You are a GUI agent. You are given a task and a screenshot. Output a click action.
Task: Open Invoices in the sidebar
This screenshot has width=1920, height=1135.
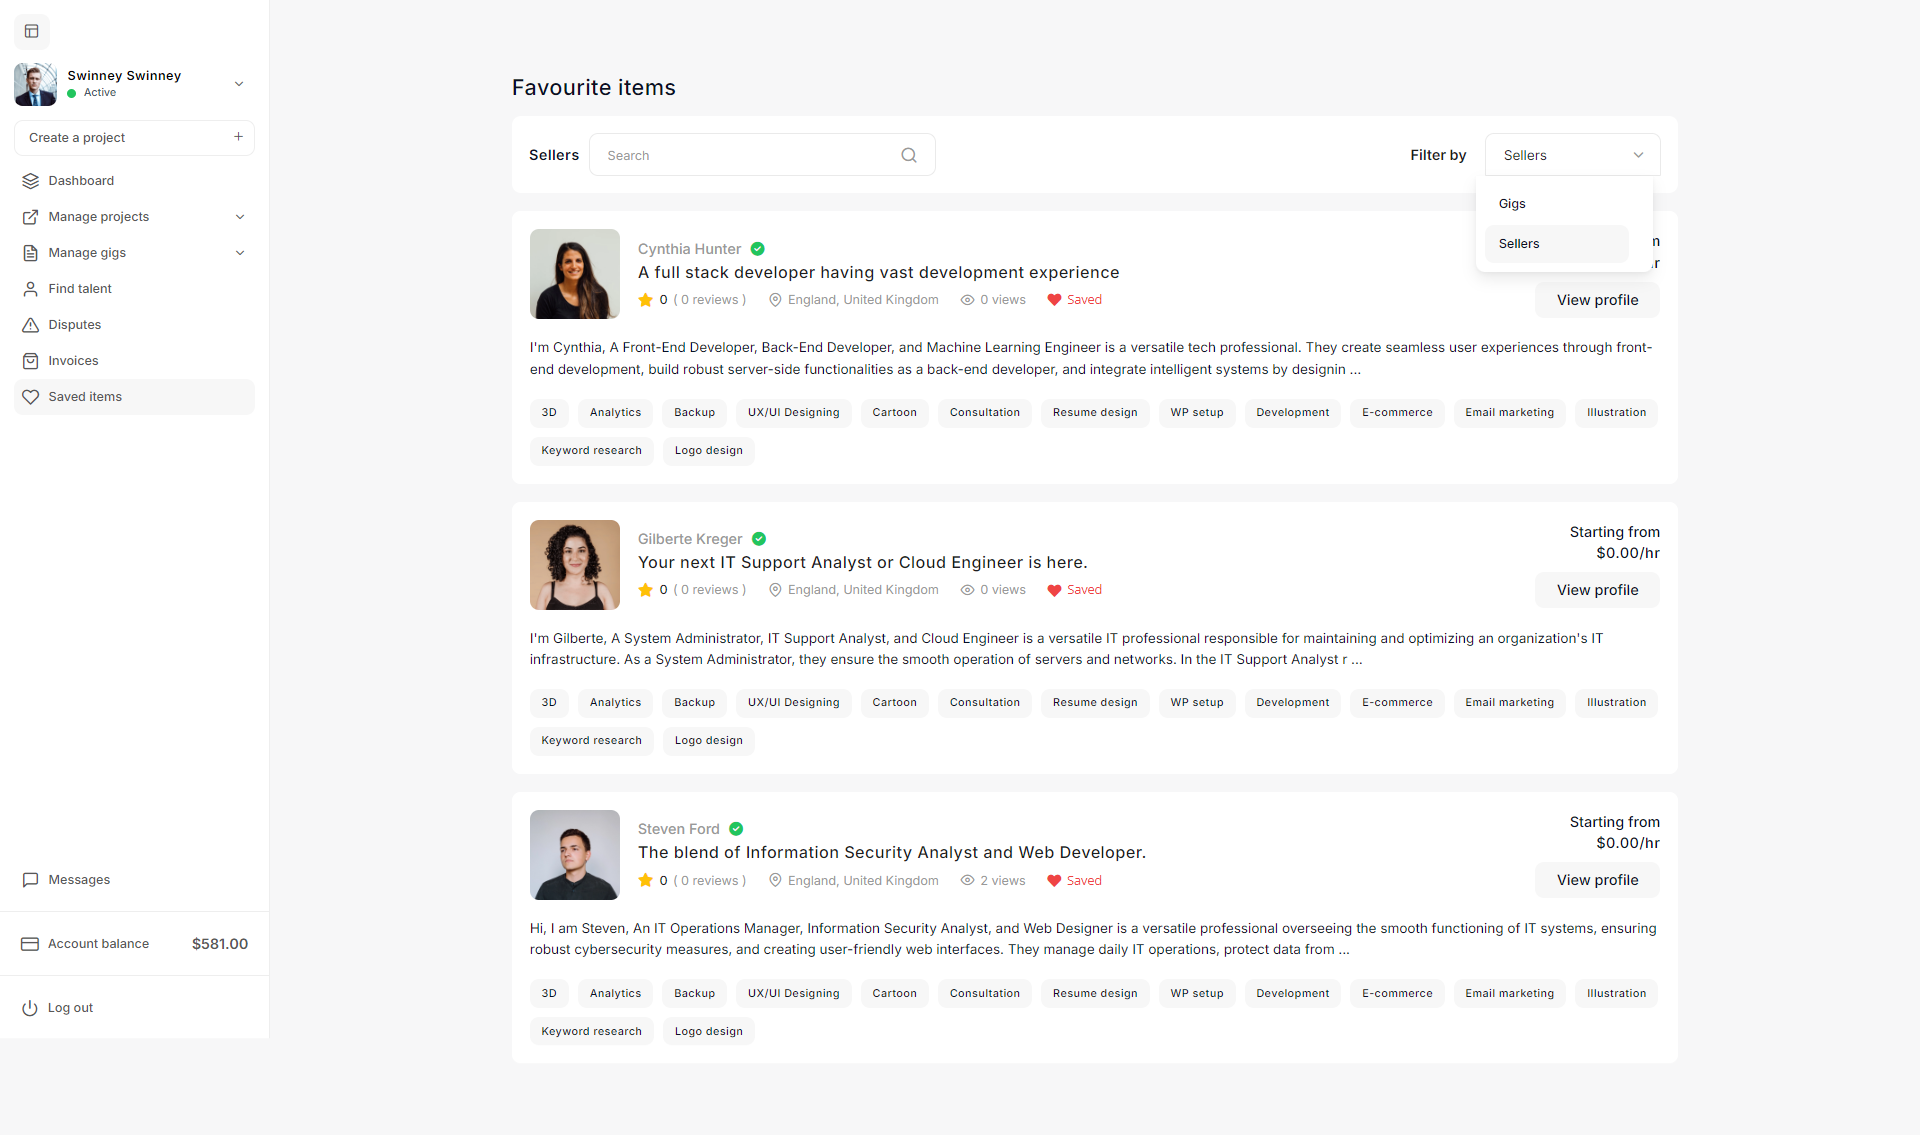(x=73, y=361)
